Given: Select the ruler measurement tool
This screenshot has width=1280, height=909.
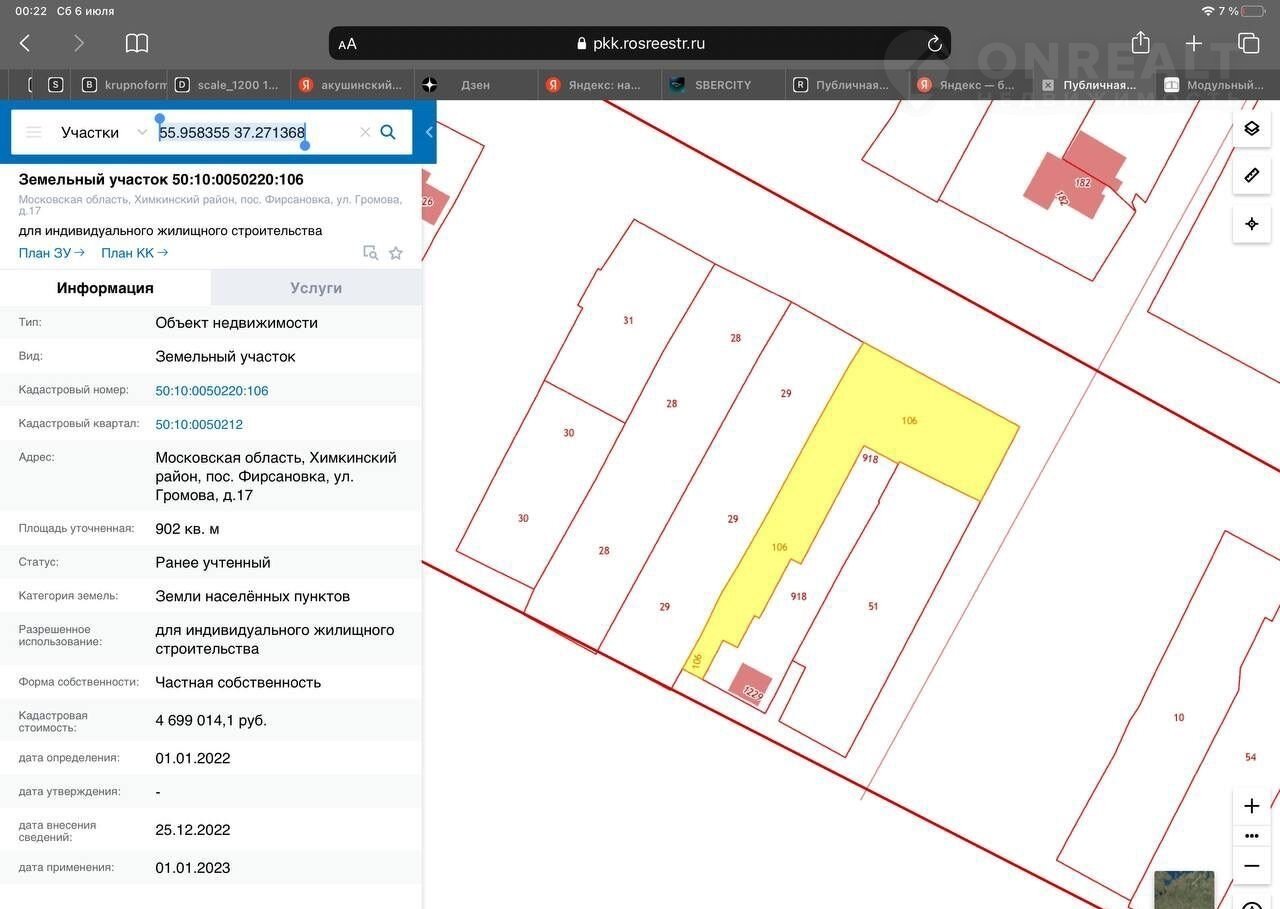Looking at the screenshot, I should (x=1251, y=176).
